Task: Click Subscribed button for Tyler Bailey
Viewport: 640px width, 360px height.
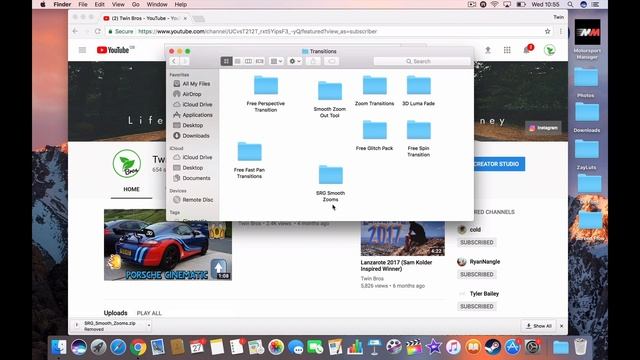Action: [x=477, y=307]
